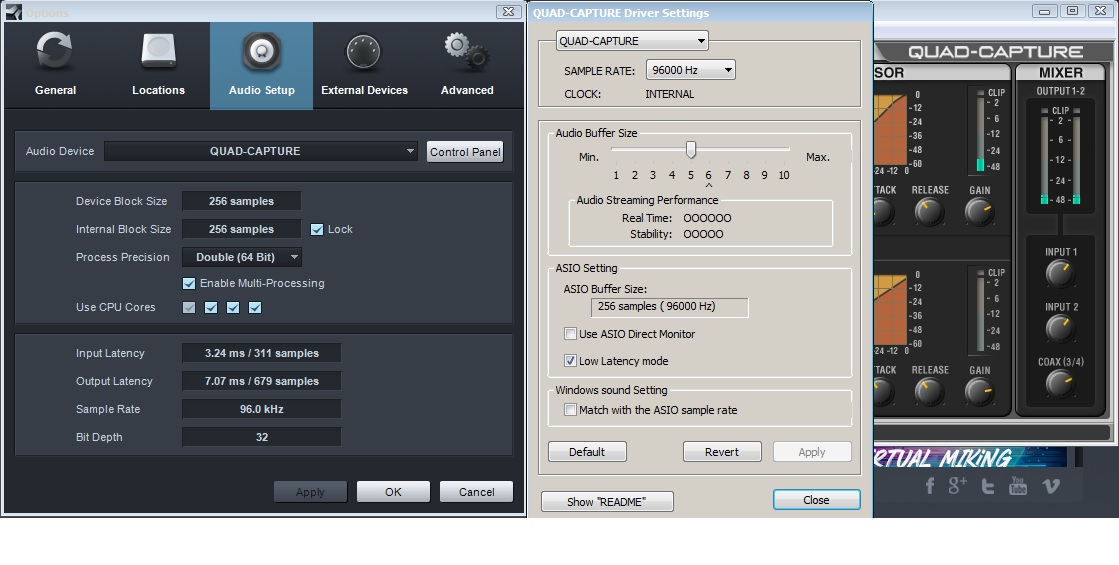Toggle Enable Multi-Processing checkbox

tap(188, 283)
